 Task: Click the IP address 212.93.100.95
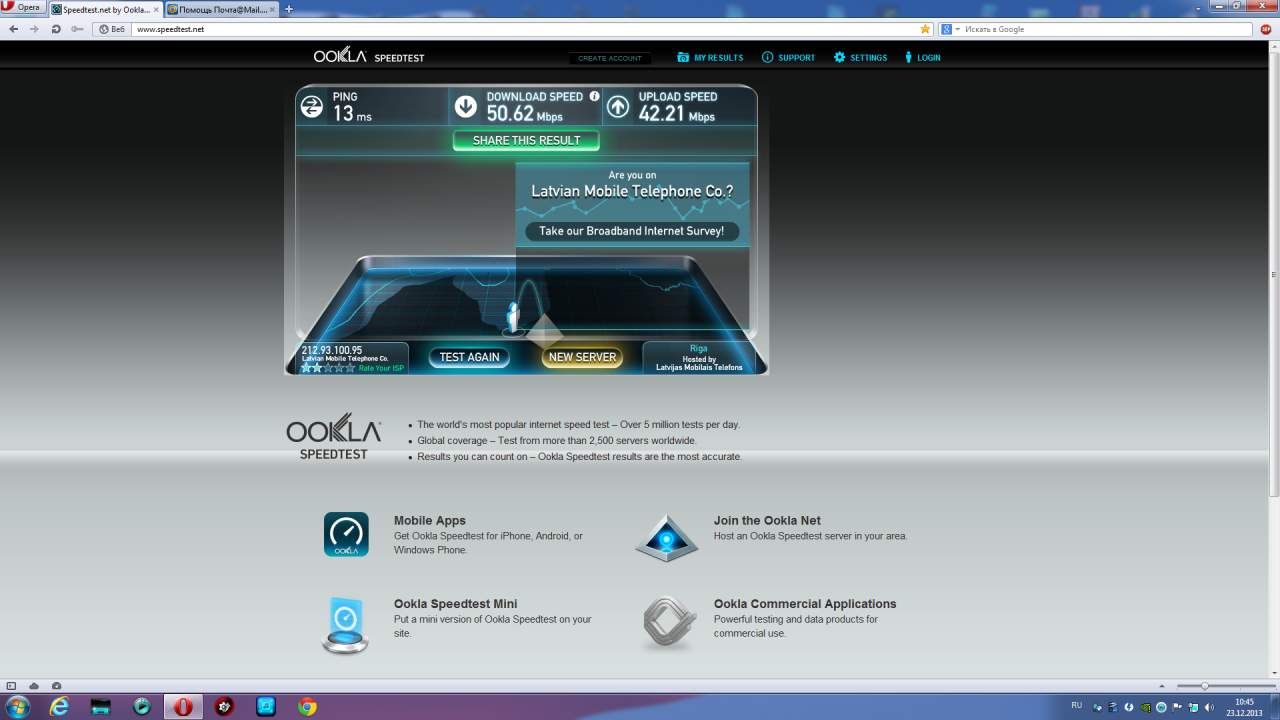(x=332, y=350)
